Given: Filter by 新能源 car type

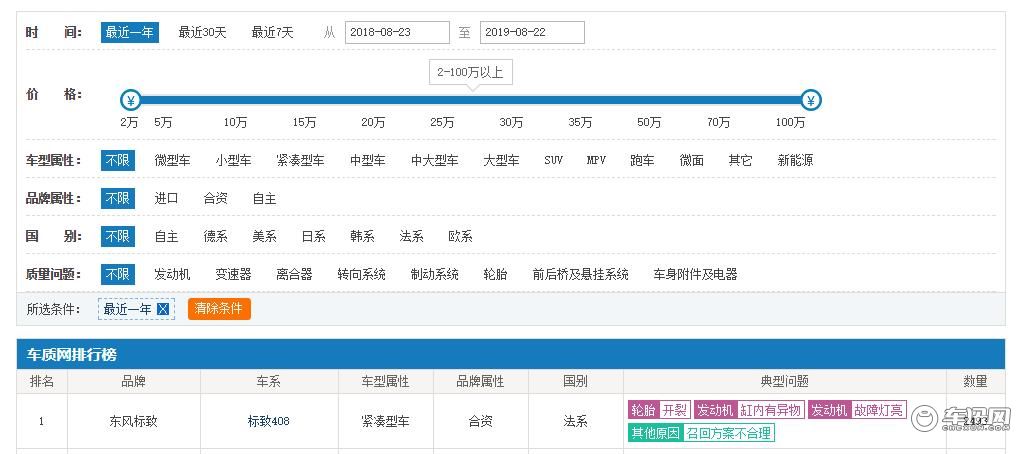Looking at the screenshot, I should click(x=795, y=160).
